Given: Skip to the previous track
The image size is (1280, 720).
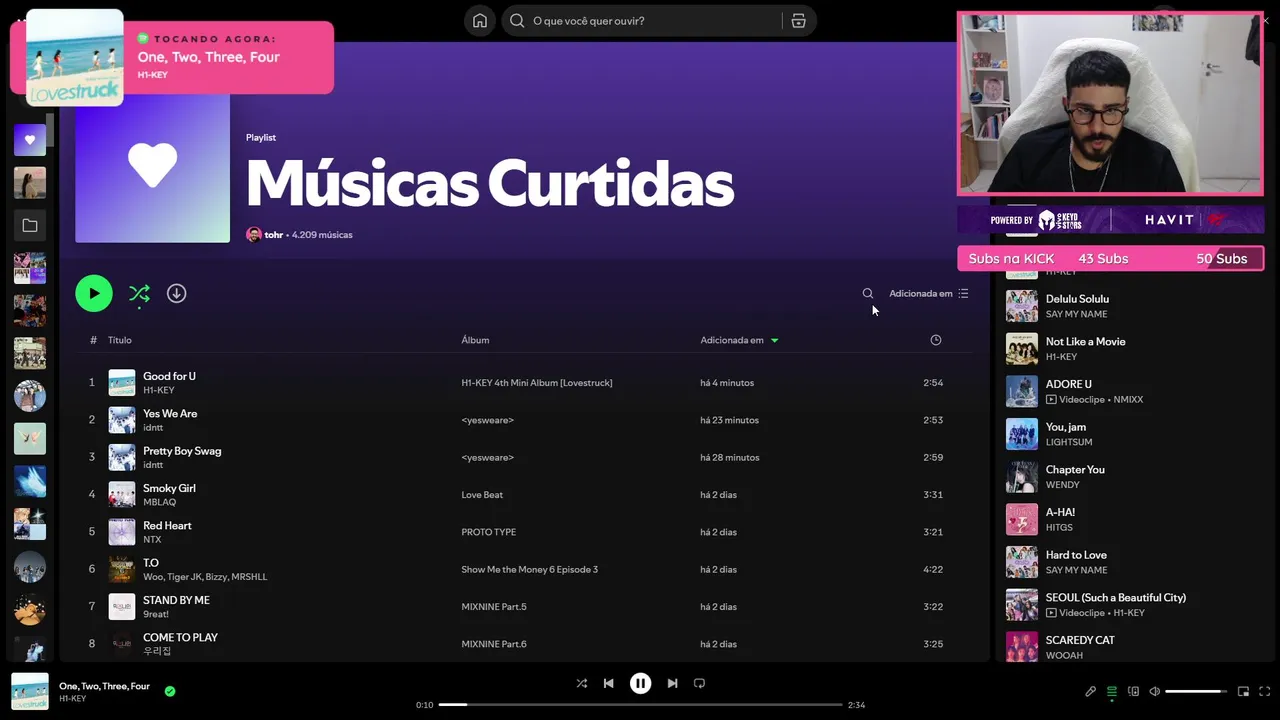Looking at the screenshot, I should (608, 683).
